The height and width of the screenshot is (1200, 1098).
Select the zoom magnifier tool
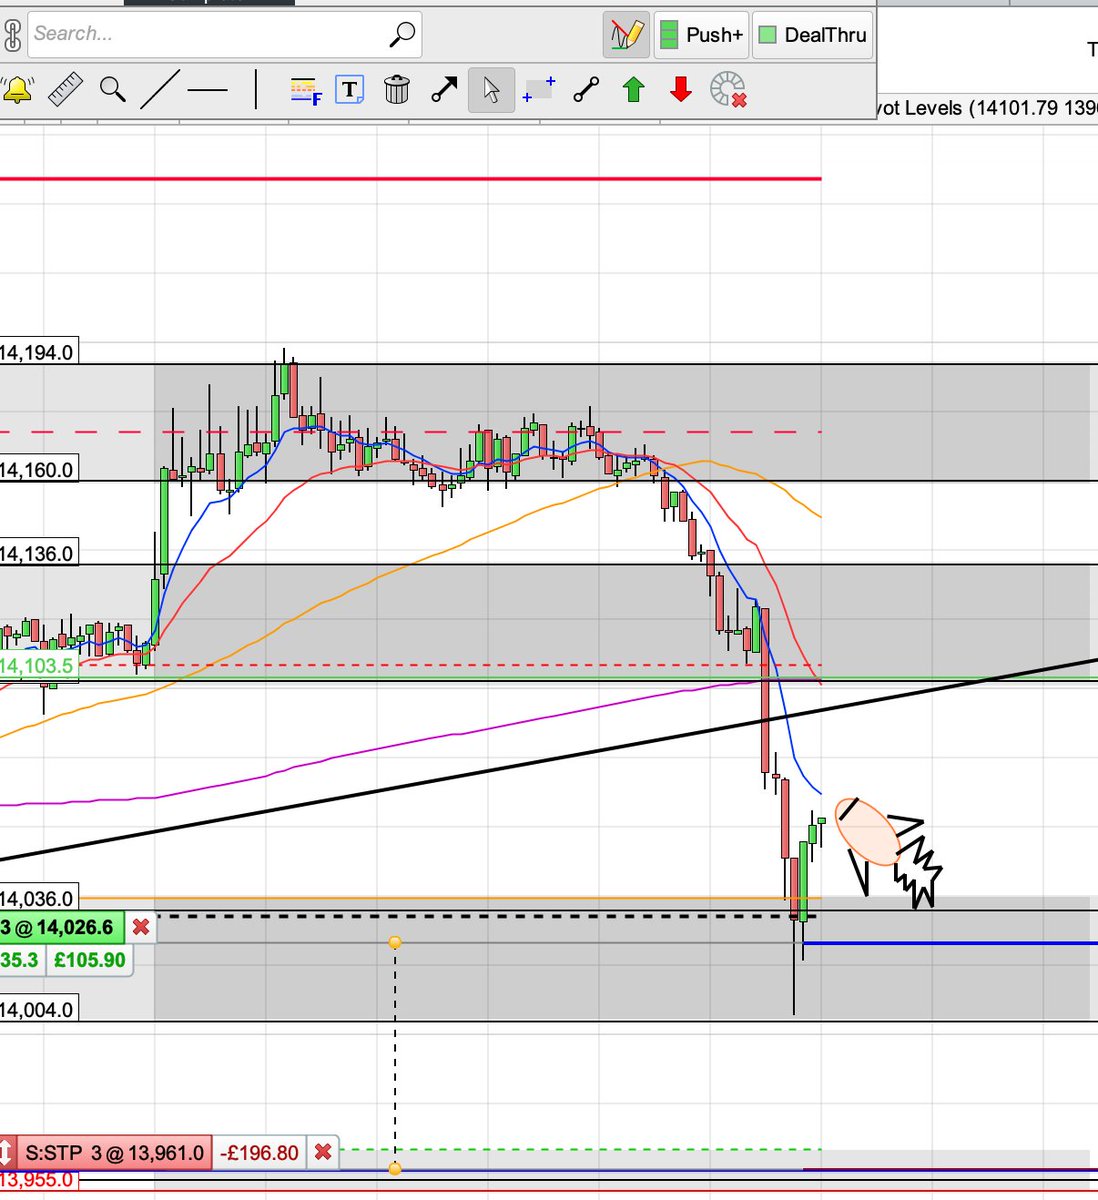(113, 90)
